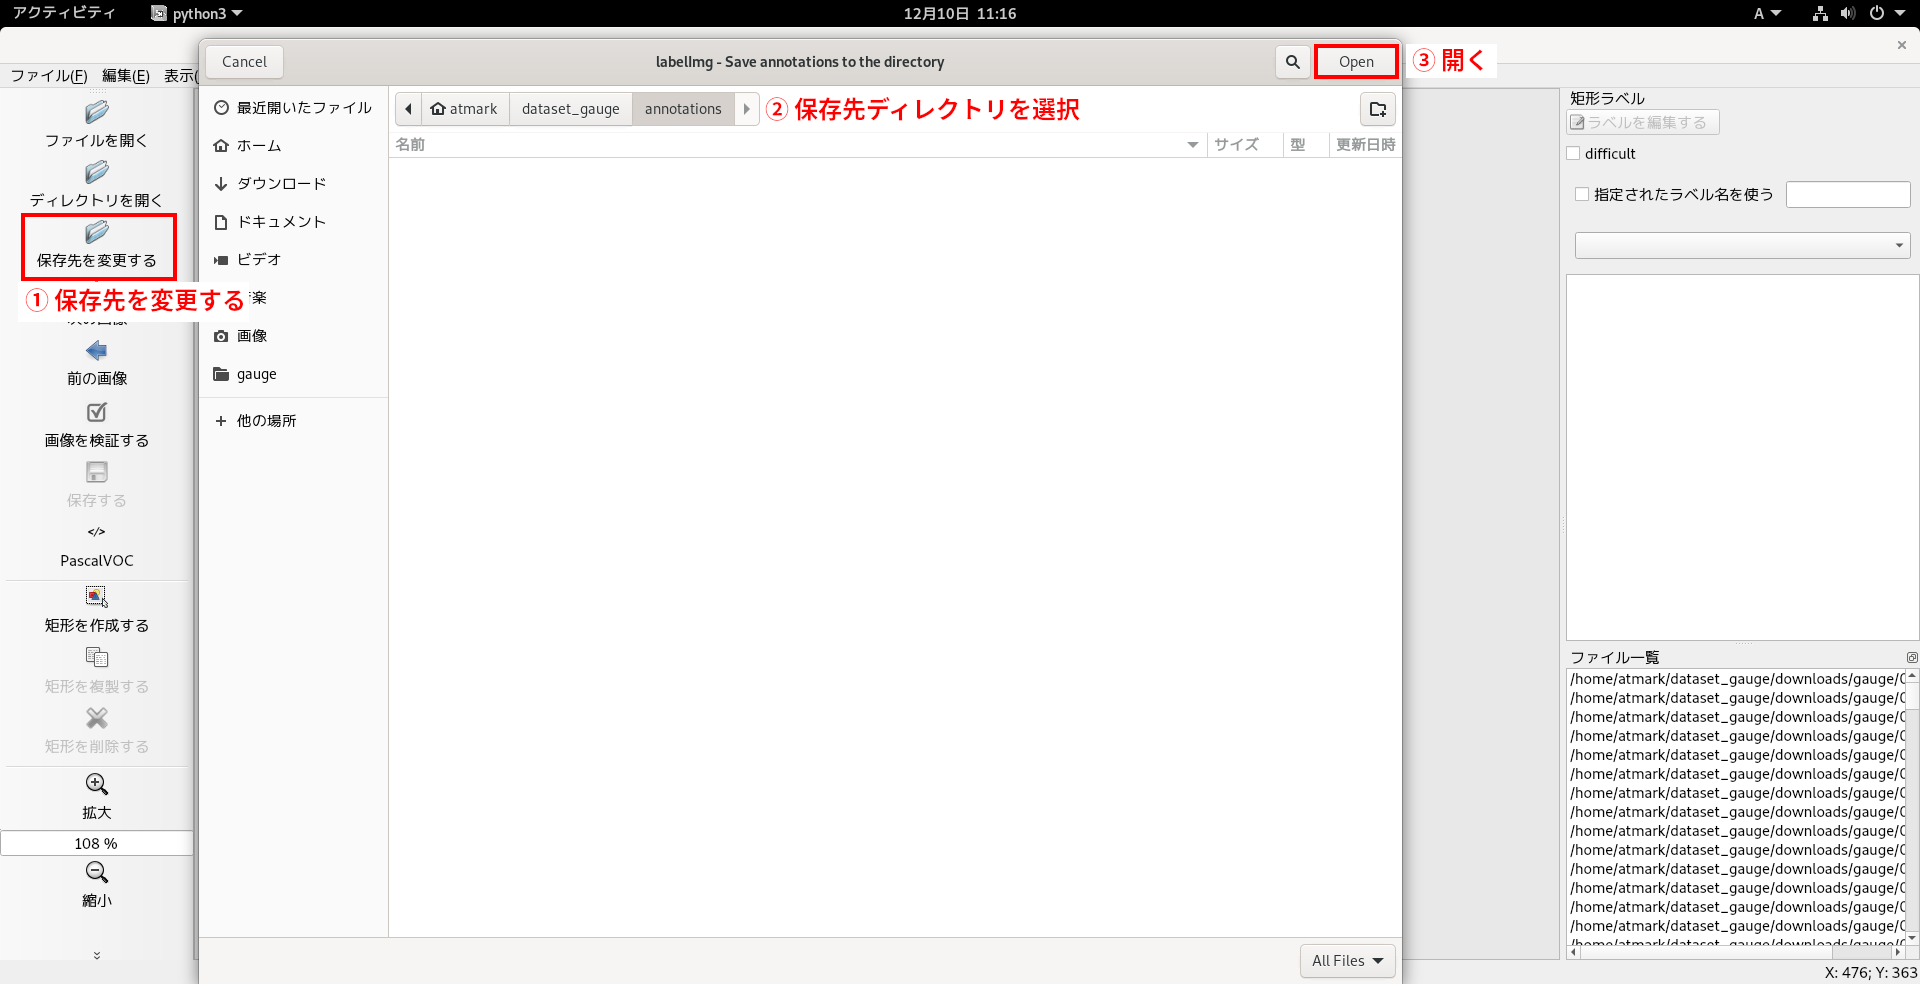Click the Save floppy disk icon
1920x984 pixels.
tap(97, 472)
